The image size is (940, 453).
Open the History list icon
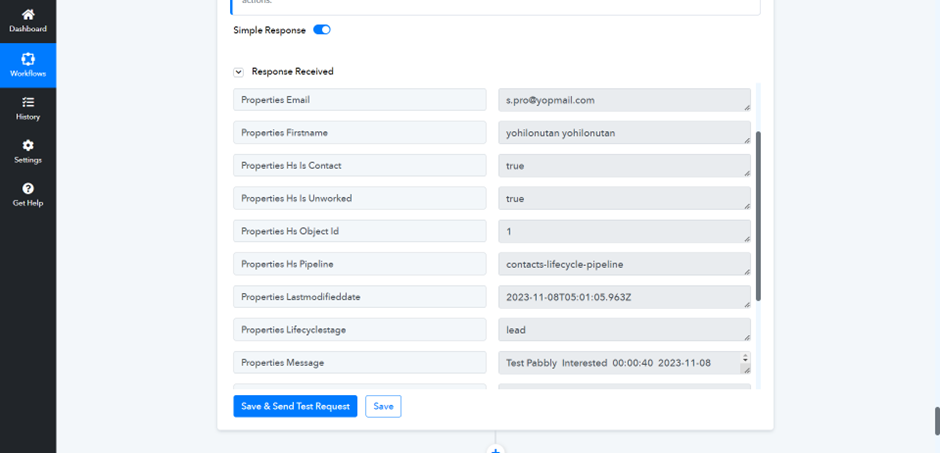28,102
